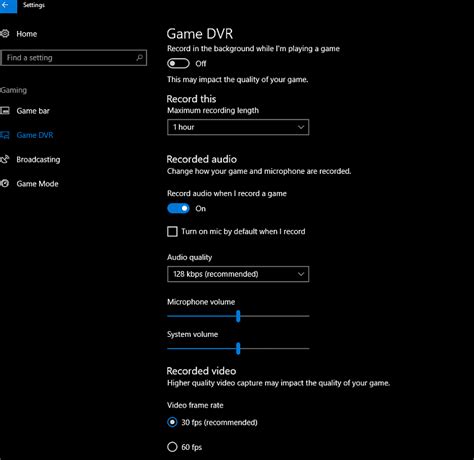This screenshot has height=460, width=474.
Task: Select the 30 fps (recommended) option
Action: pos(172,422)
